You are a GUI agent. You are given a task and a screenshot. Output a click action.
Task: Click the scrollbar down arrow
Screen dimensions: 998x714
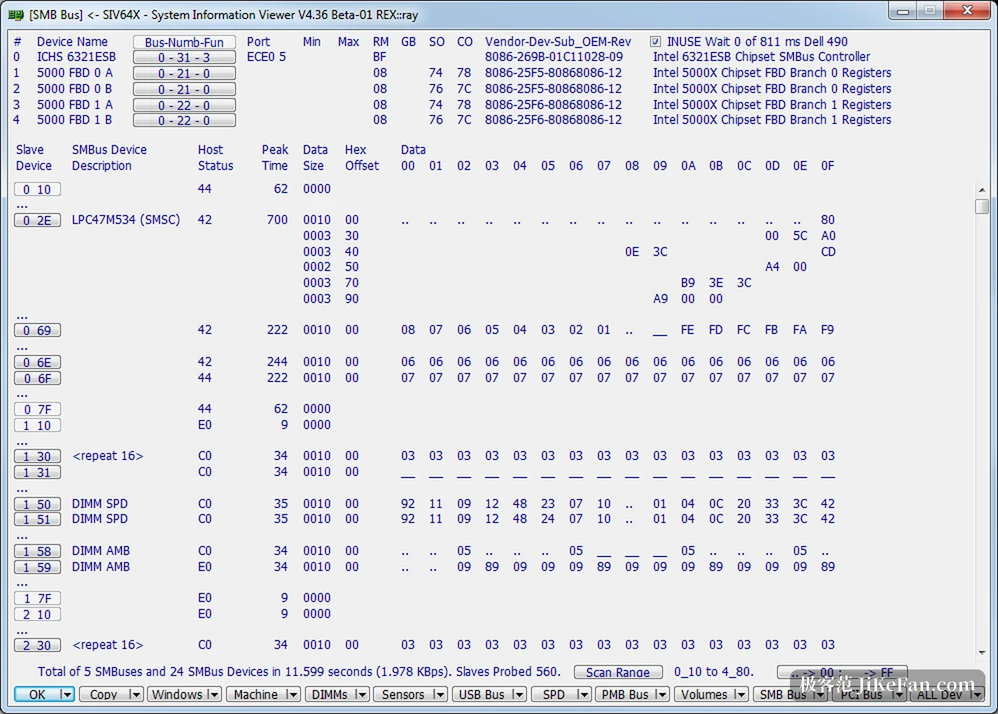[981, 652]
